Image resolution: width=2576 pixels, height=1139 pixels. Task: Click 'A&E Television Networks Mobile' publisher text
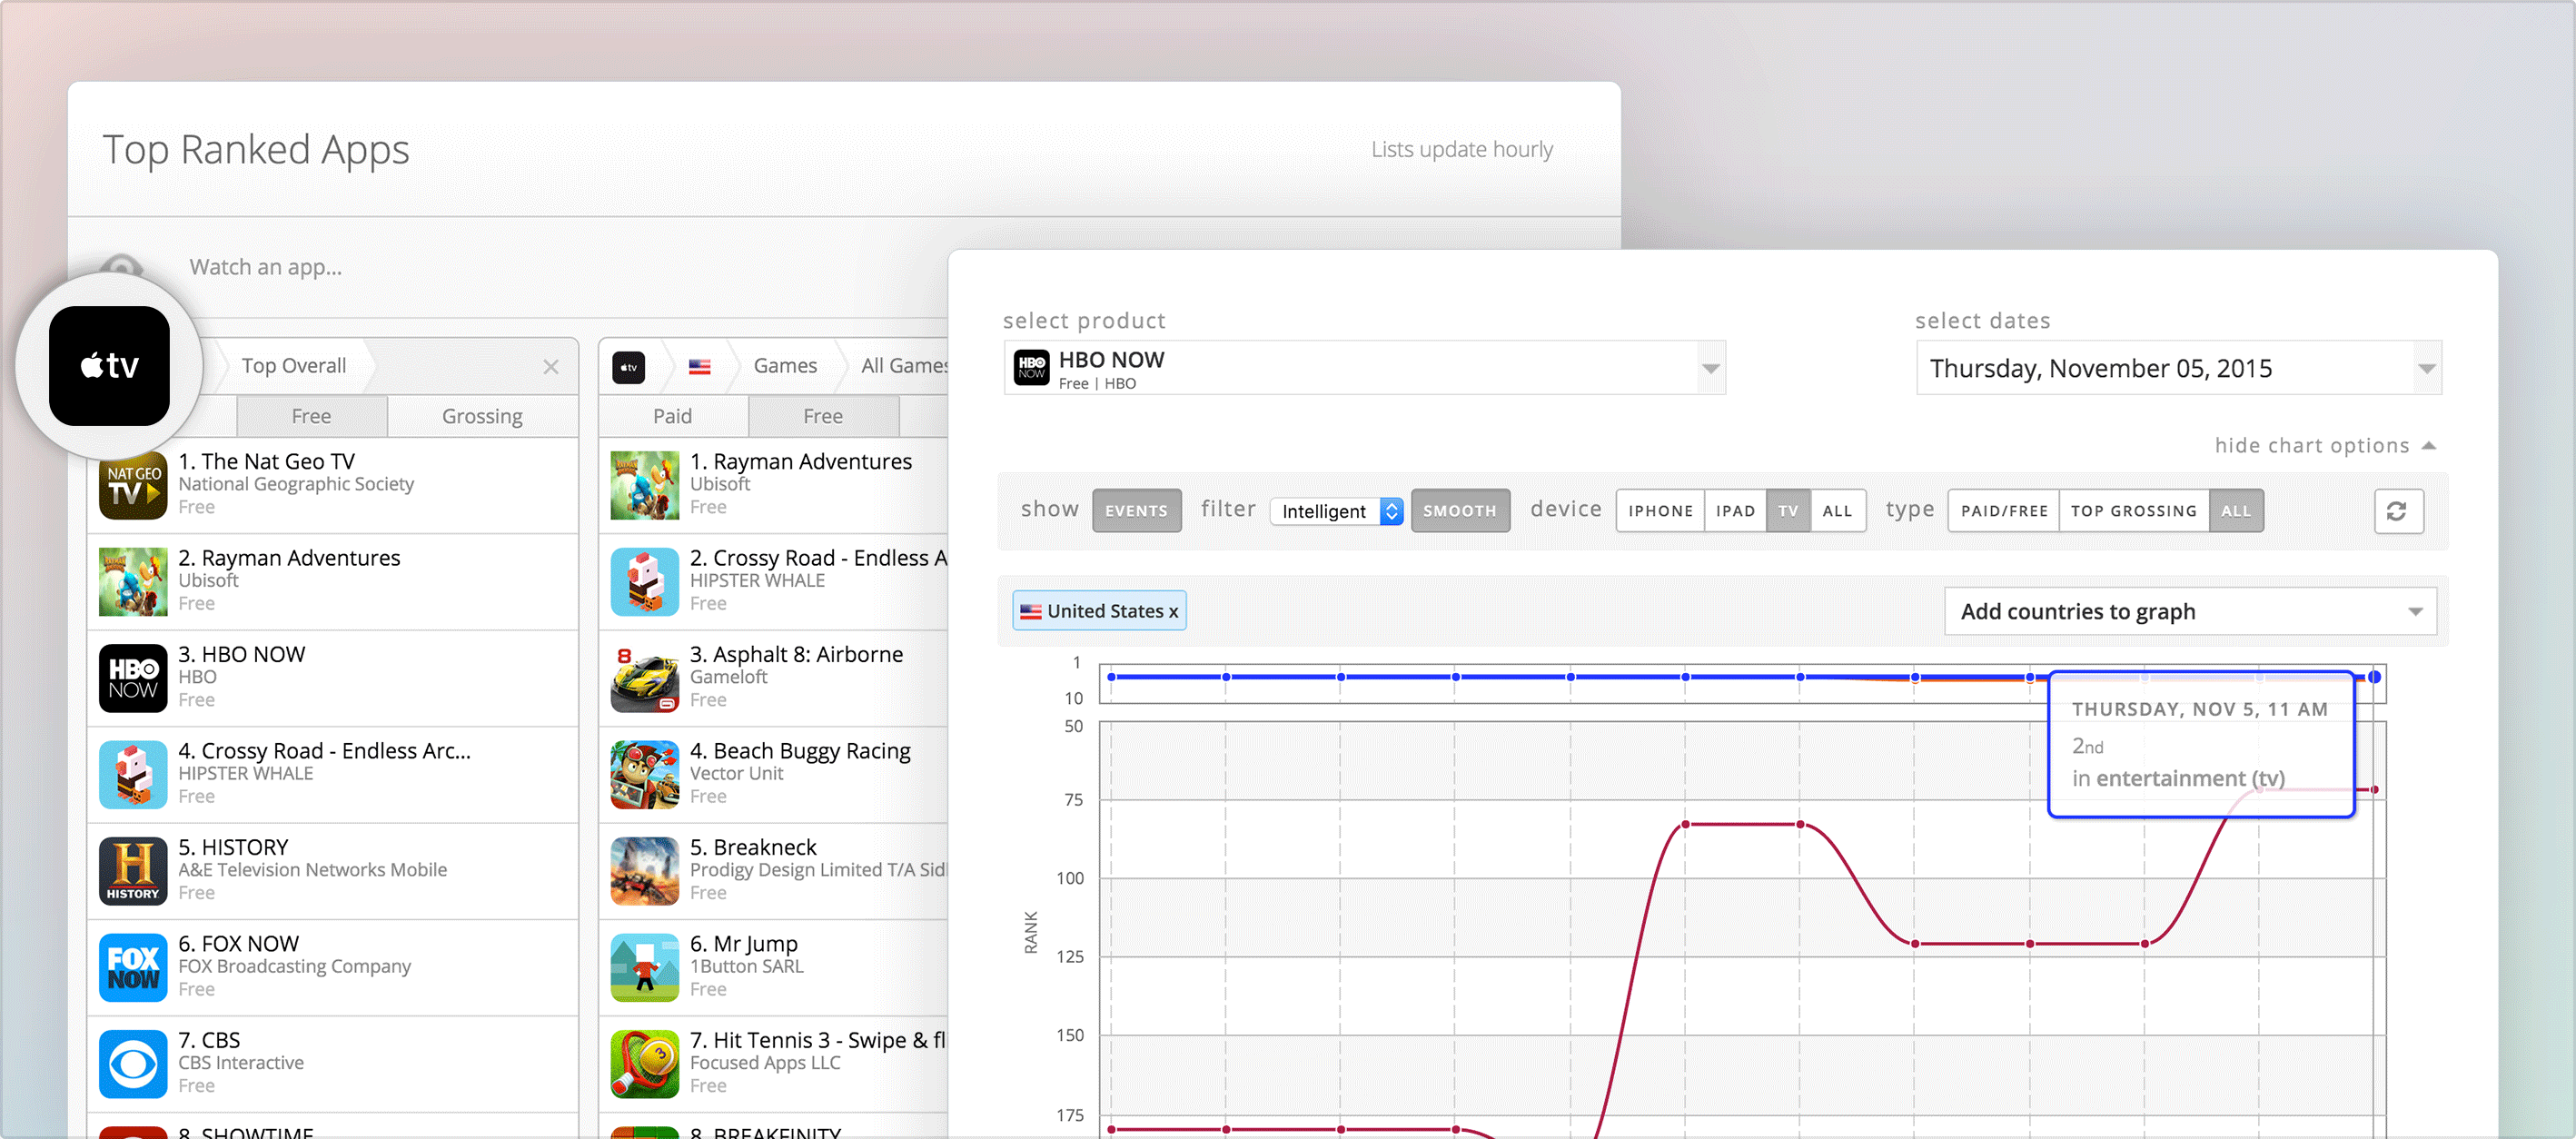click(x=312, y=870)
